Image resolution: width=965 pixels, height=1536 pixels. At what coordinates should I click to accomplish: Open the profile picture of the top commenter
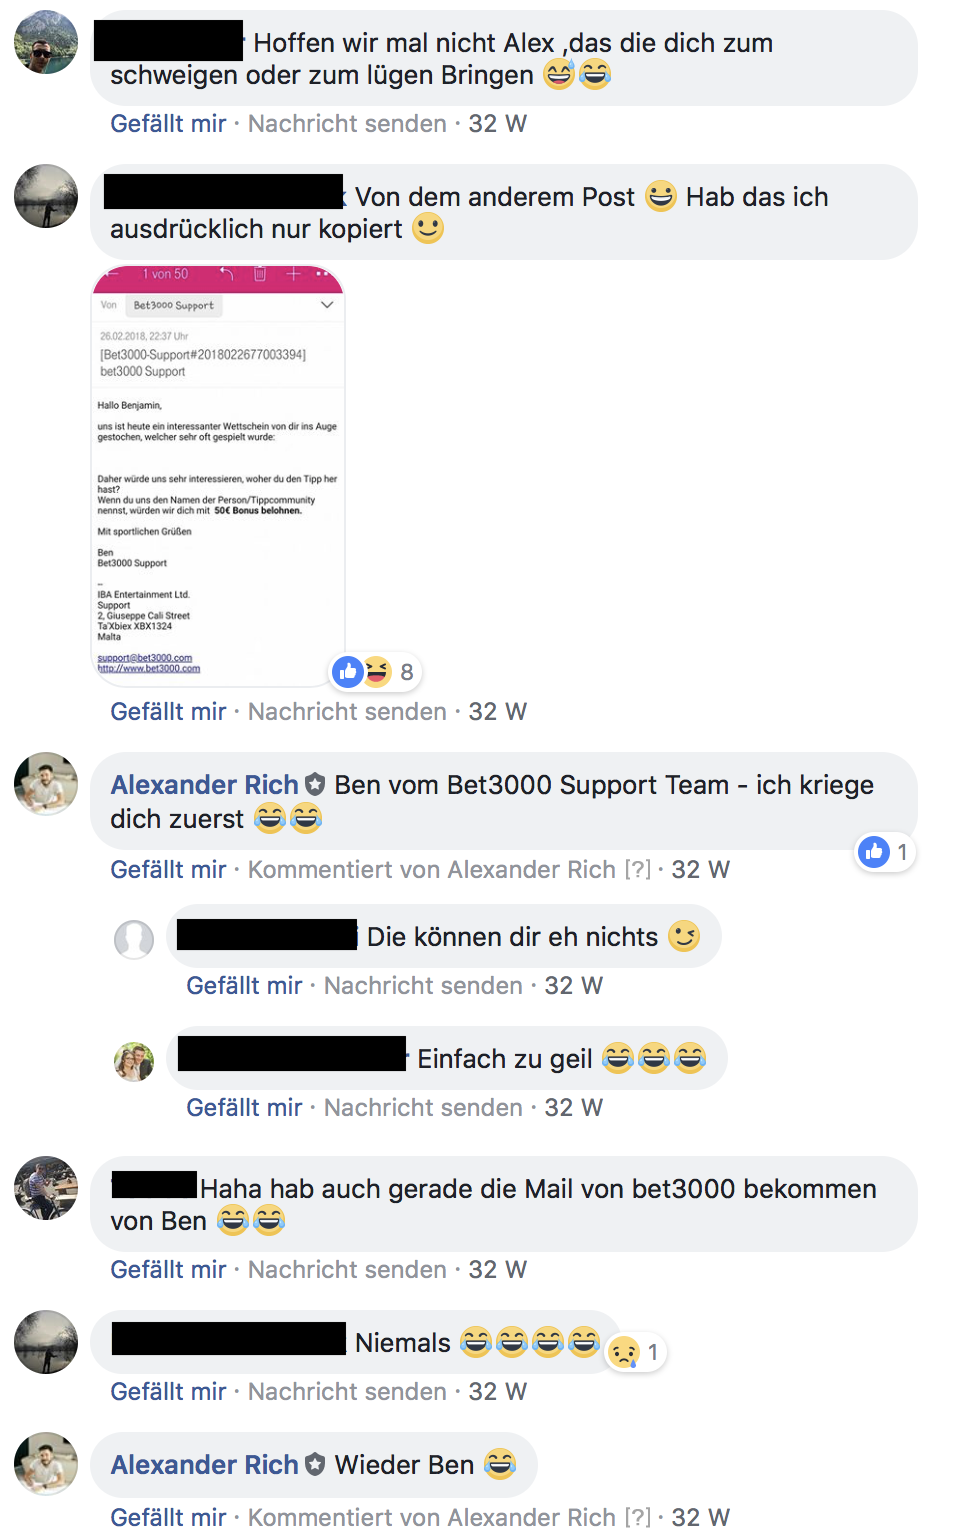click(x=46, y=42)
